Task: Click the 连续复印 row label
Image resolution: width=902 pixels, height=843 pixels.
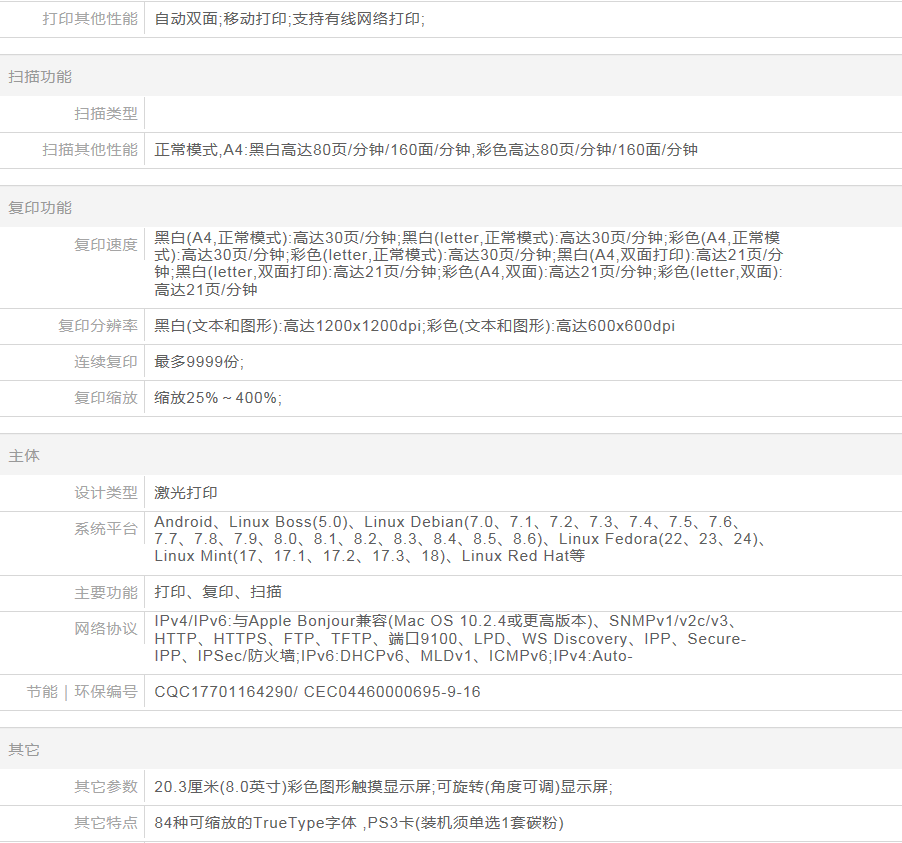Action: [106, 362]
